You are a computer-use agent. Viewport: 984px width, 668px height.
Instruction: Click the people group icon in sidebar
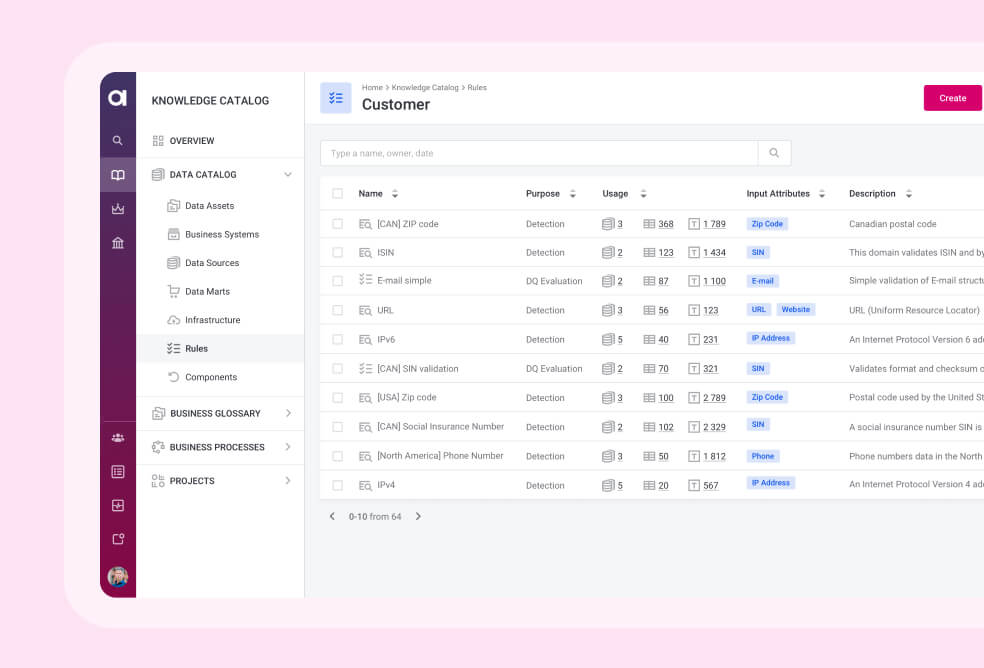[x=118, y=437]
